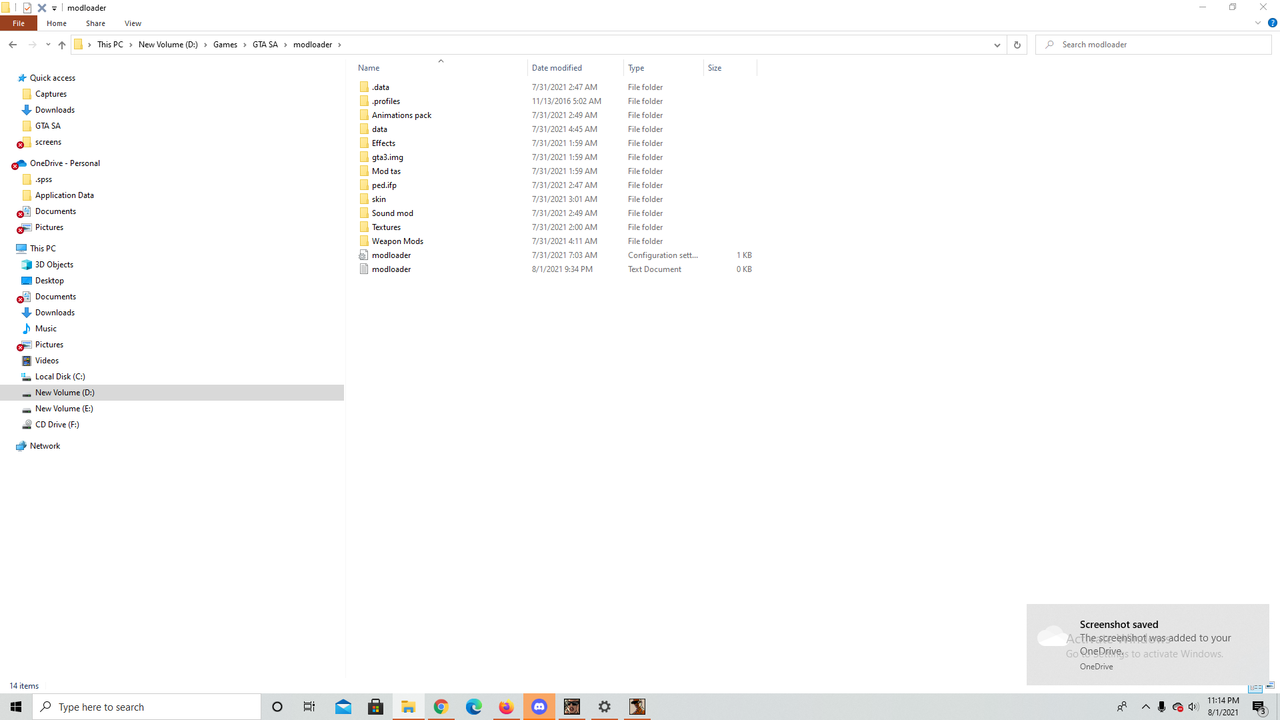Screen dimensions: 1280x720
Task: Click 'This PC' in the address breadcrumb
Action: pos(110,45)
